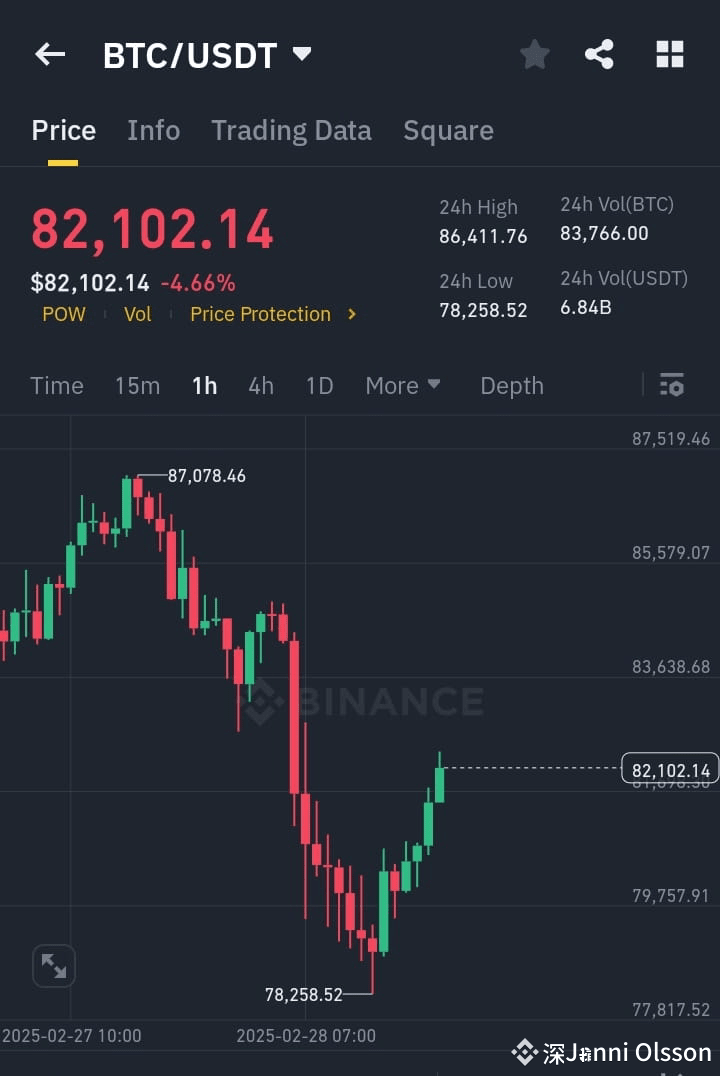Expand chart to fullscreen with corner icon
This screenshot has width=720, height=1076.
pyautogui.click(x=53, y=966)
